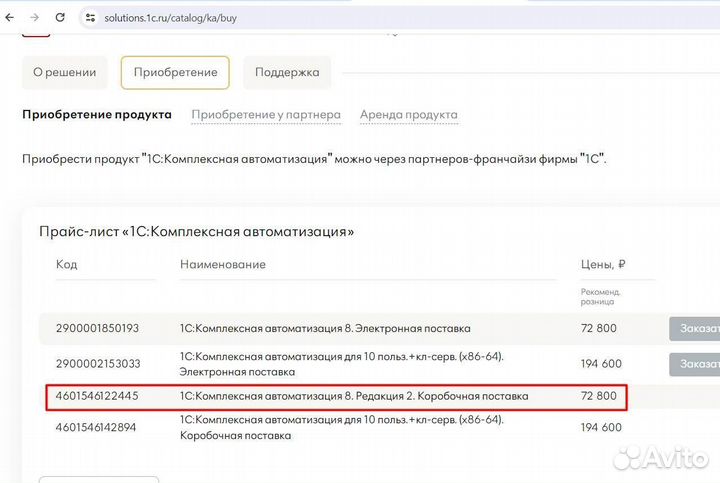Select the 72 800 price in the 4601546122445 row
This screenshot has height=483, width=720.
599,396
